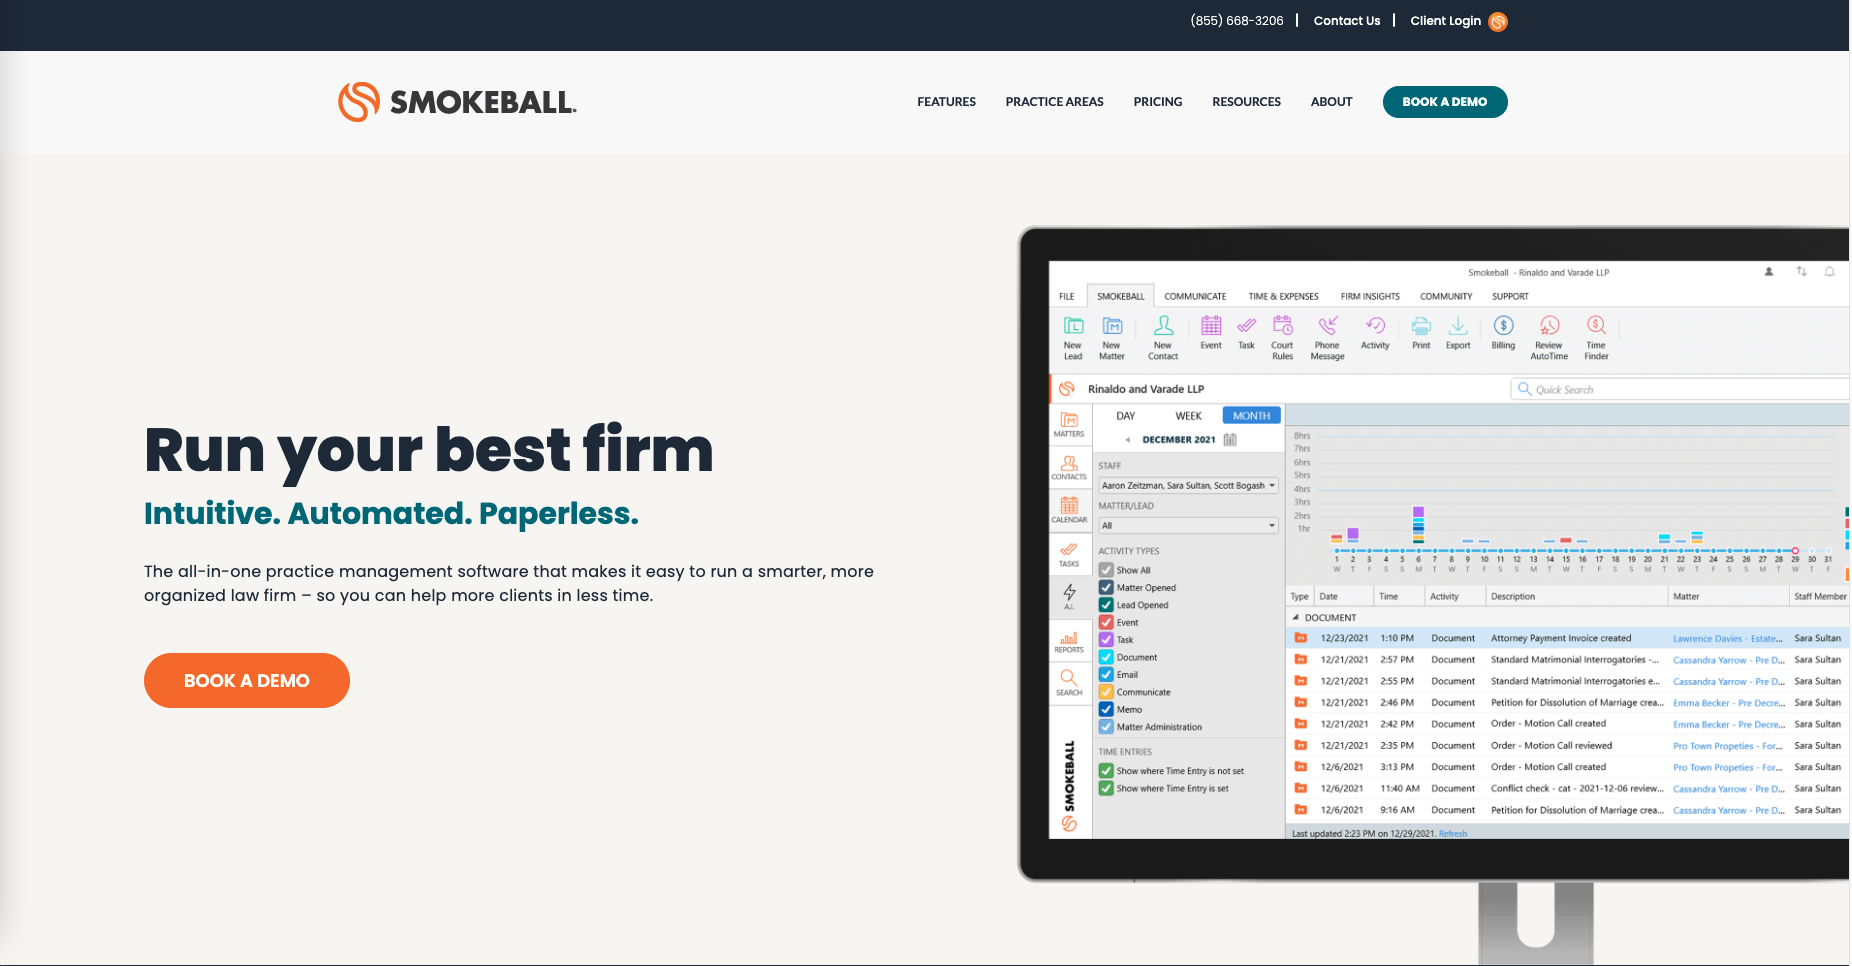Toggle the Task activity type checkbox
This screenshot has height=966, width=1852.
click(1106, 640)
